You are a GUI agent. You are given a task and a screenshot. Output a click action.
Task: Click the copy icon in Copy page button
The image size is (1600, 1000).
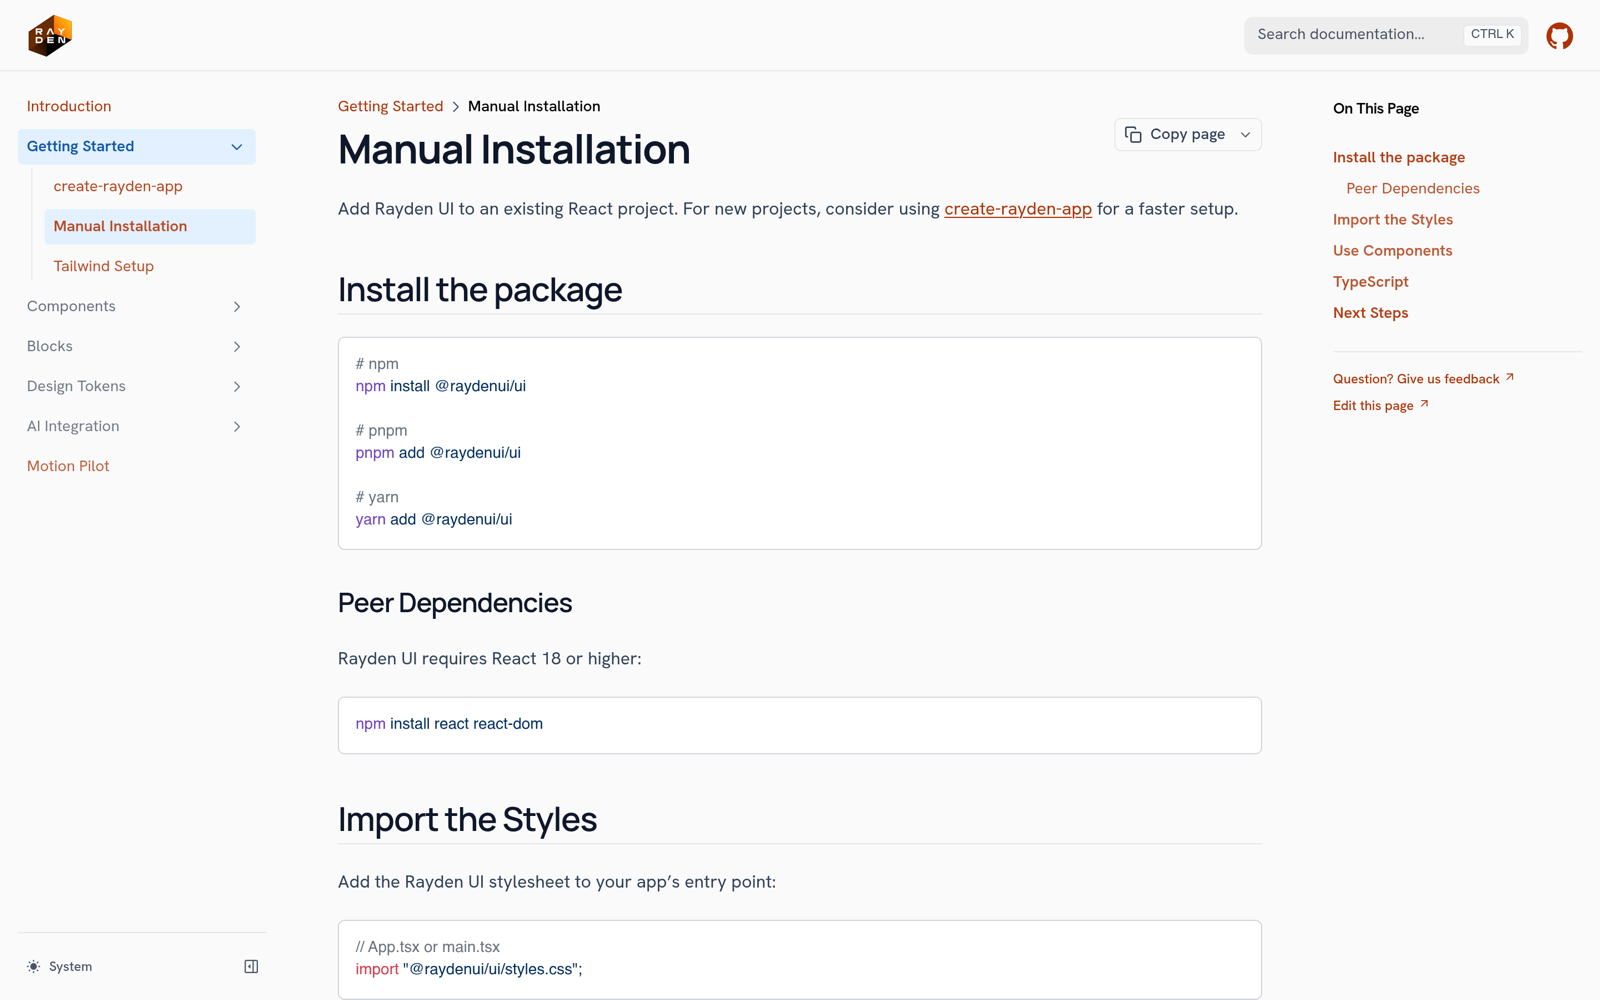pos(1133,134)
